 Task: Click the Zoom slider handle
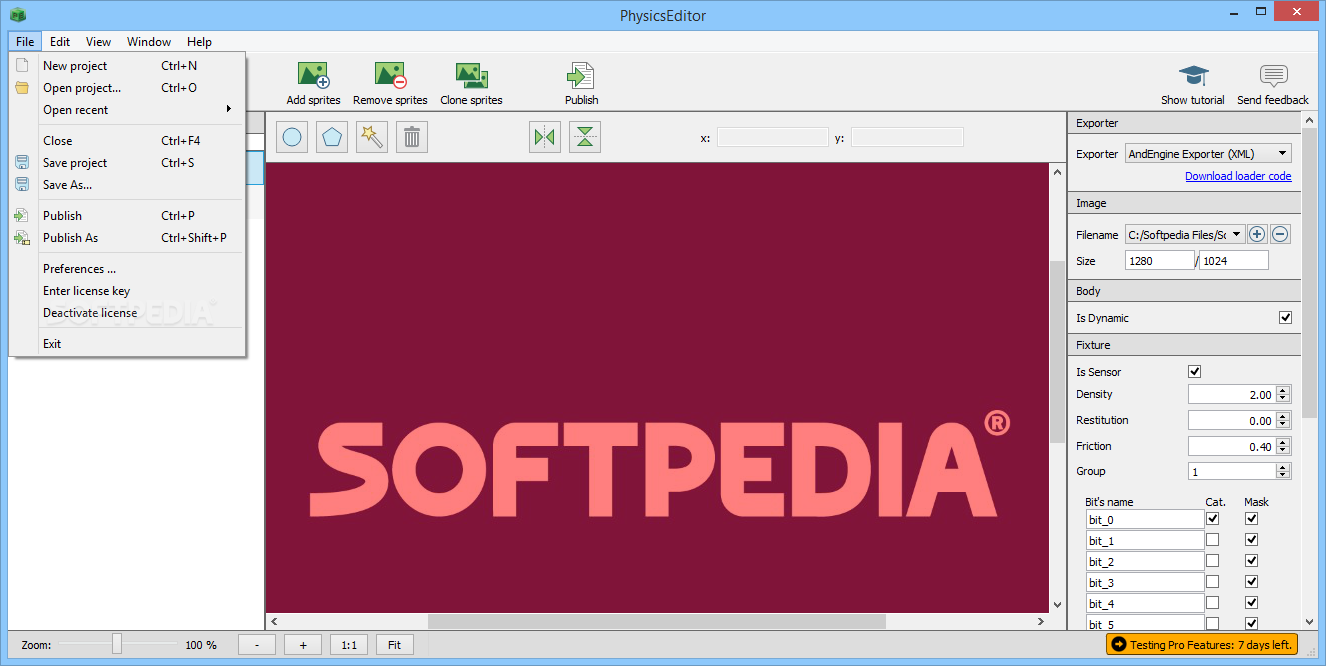tap(117, 644)
